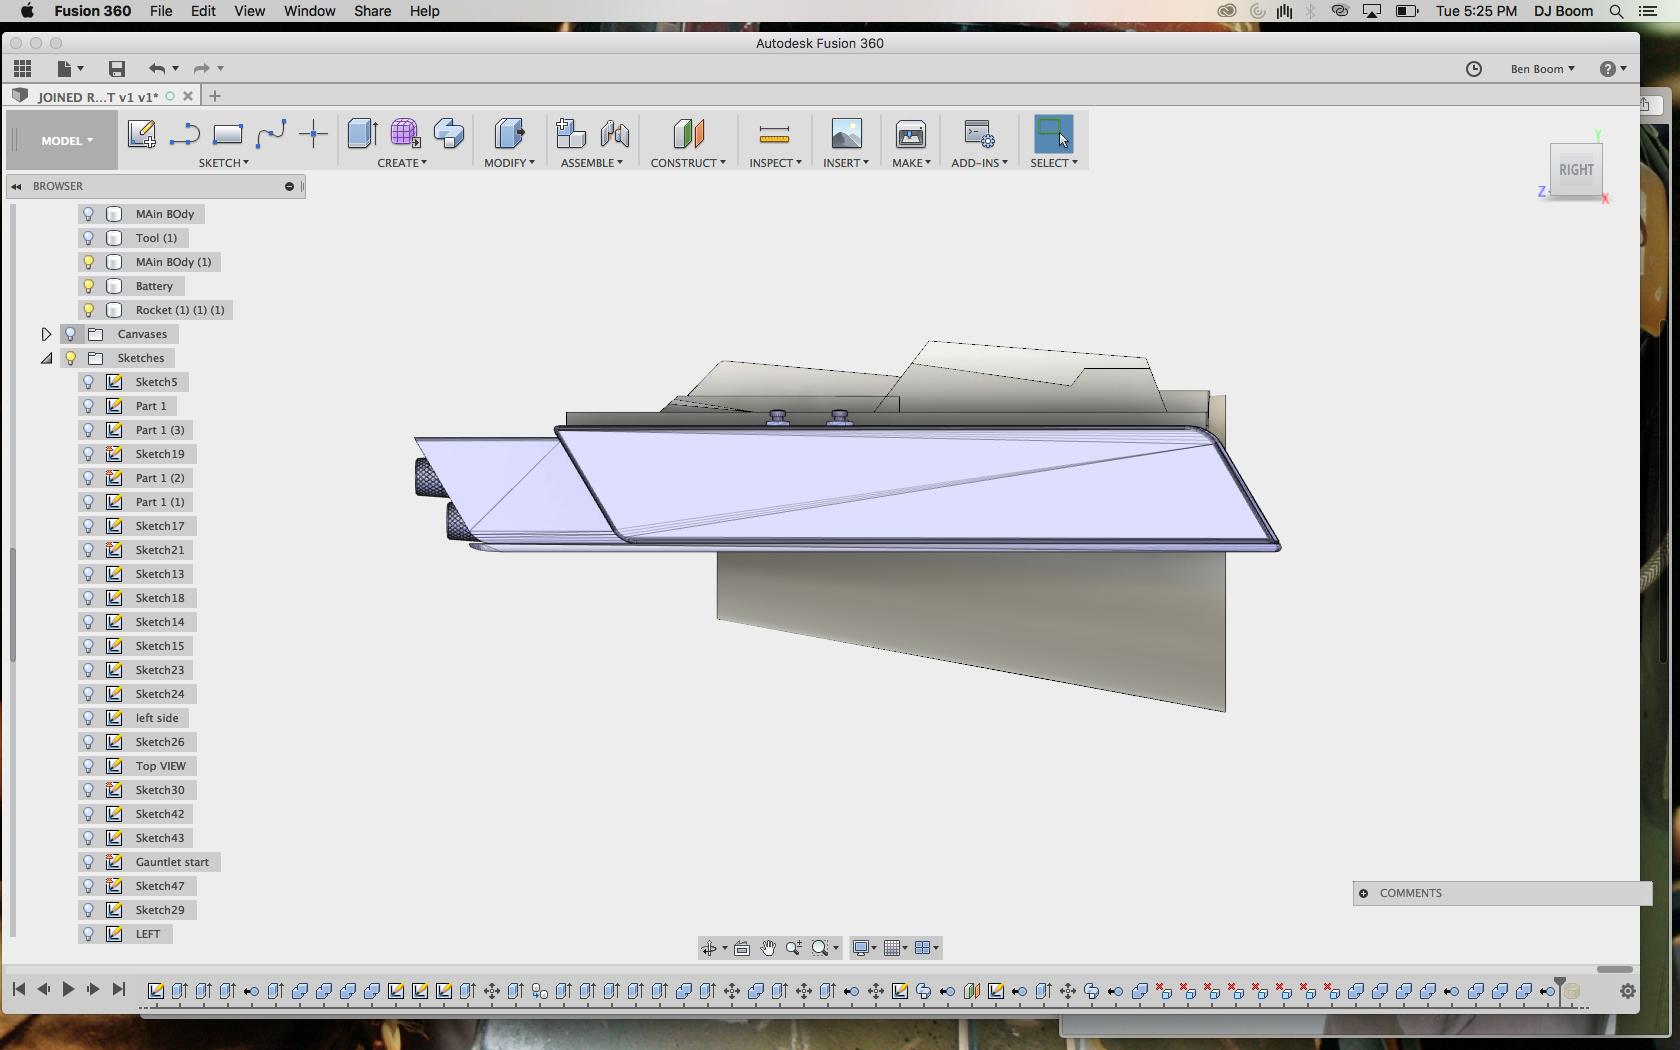Click the Orbit navigation icon
The width and height of the screenshot is (1680, 1050).
[x=709, y=948]
